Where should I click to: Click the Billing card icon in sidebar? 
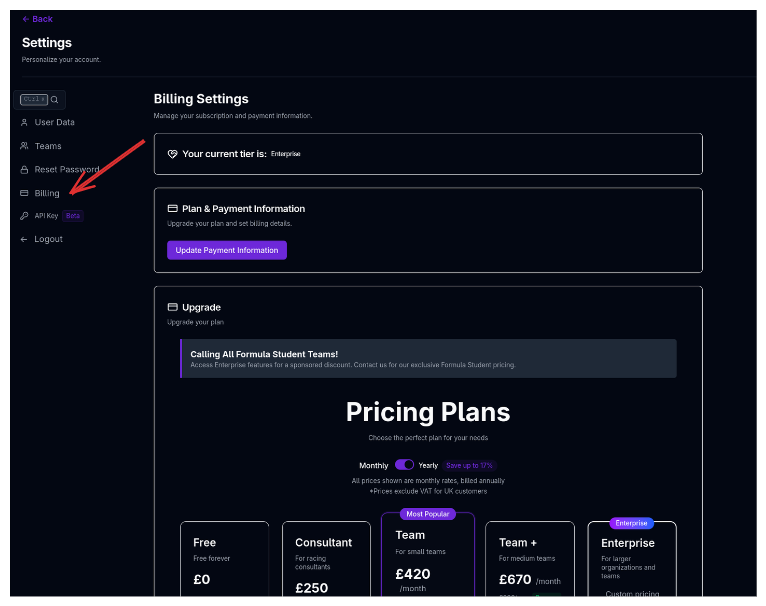tap(24, 193)
